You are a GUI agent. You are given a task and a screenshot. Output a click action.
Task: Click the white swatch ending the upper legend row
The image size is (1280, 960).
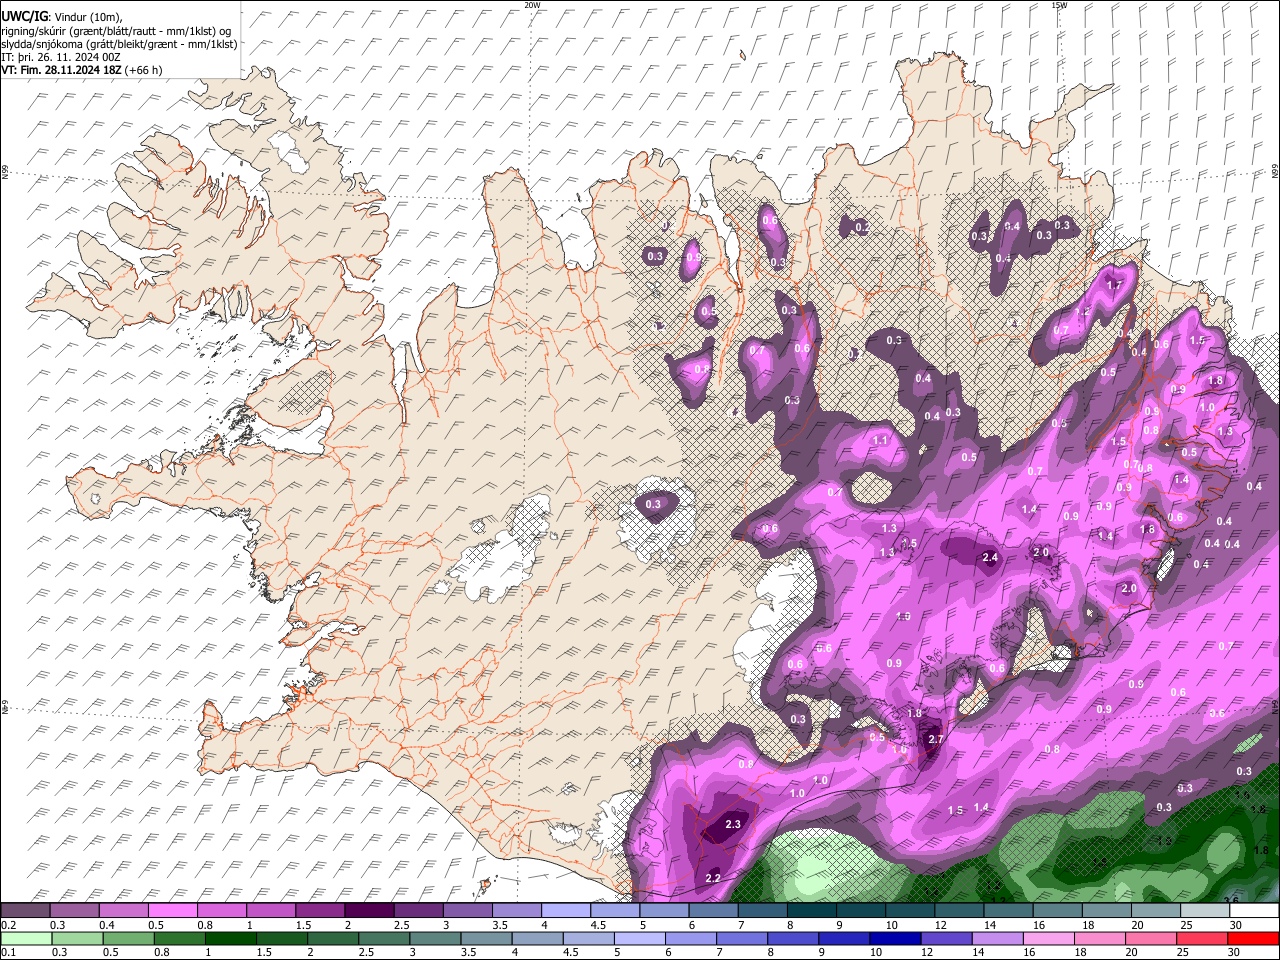pos(1252,910)
